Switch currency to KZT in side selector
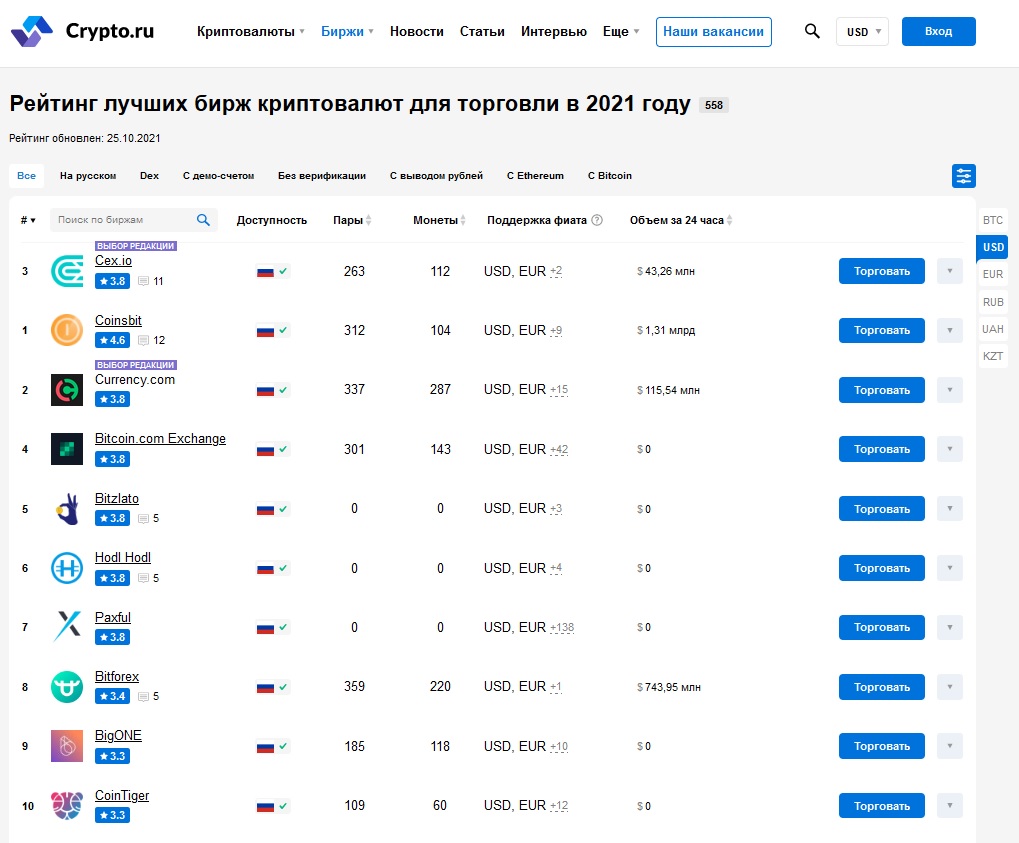The width and height of the screenshot is (1019, 843). (x=992, y=356)
